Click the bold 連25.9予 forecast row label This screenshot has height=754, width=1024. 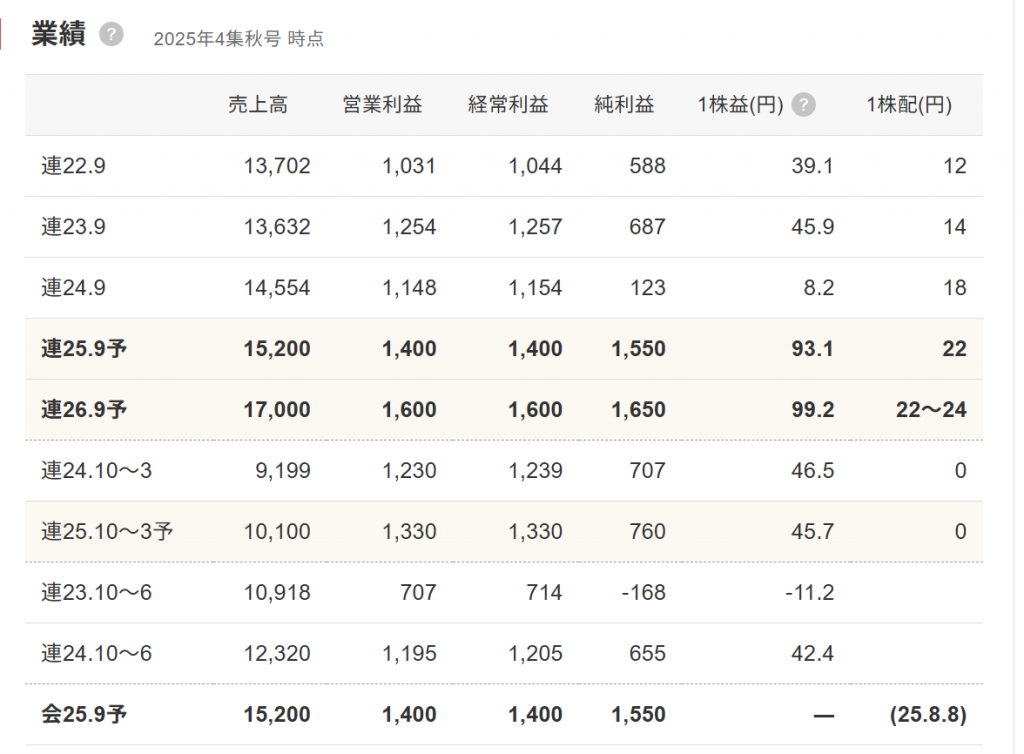pos(84,349)
